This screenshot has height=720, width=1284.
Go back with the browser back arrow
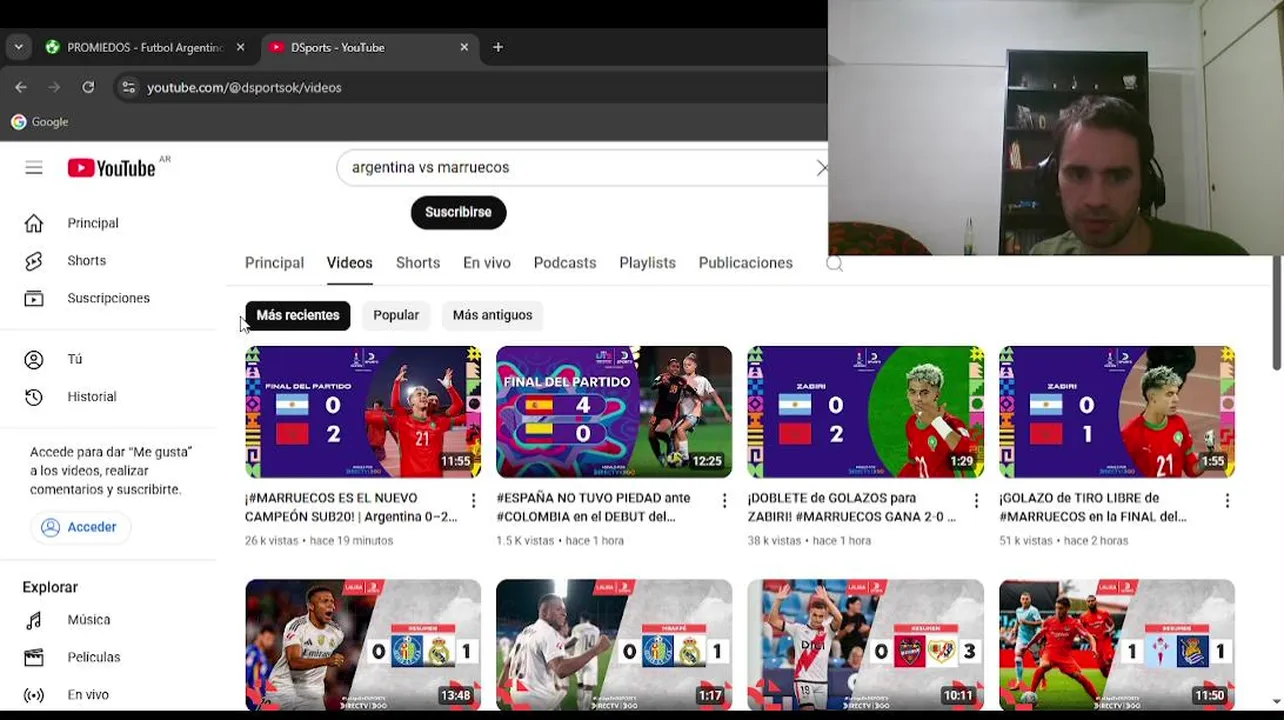click(21, 87)
